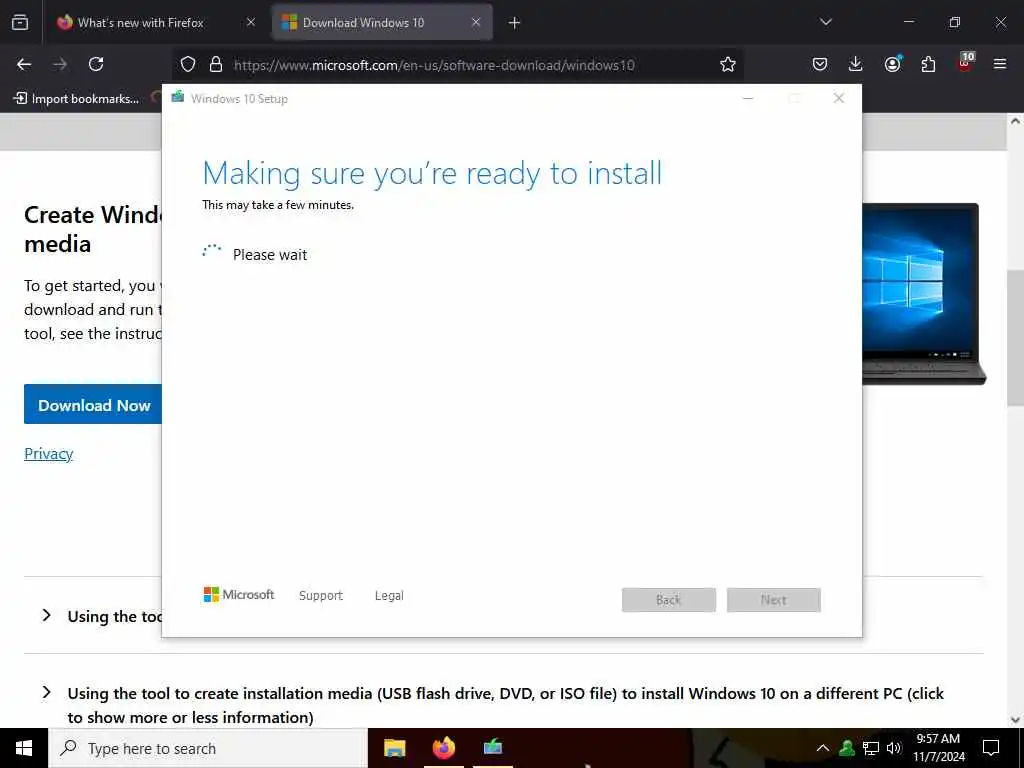
Task: Open the Windows Start menu
Action: [24, 748]
